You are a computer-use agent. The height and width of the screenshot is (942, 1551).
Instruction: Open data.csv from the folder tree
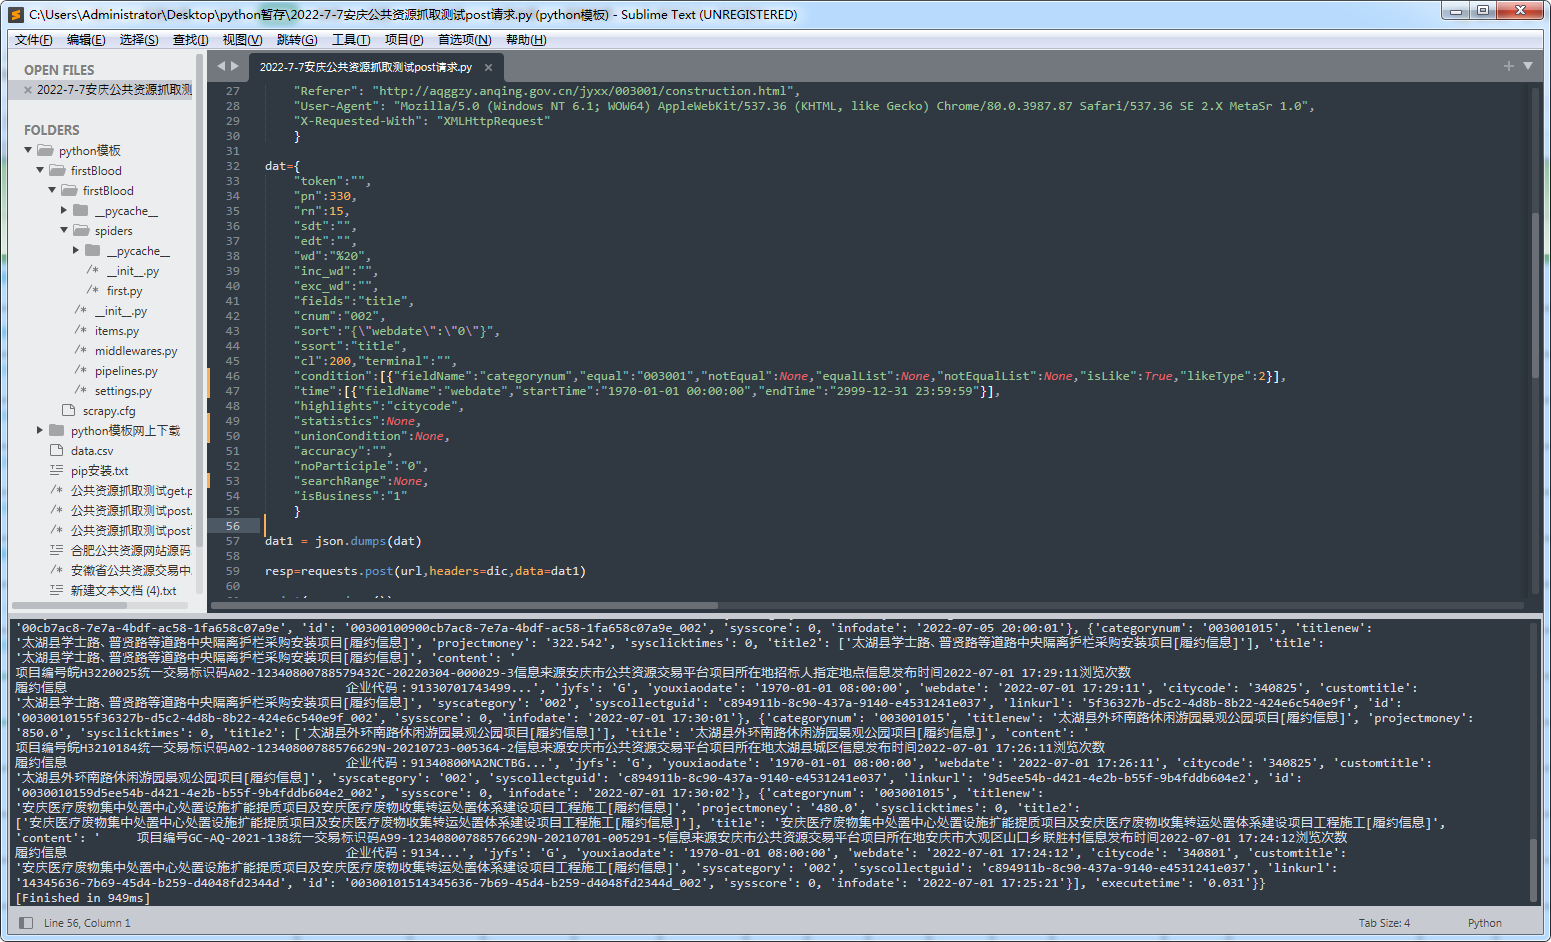click(x=91, y=451)
